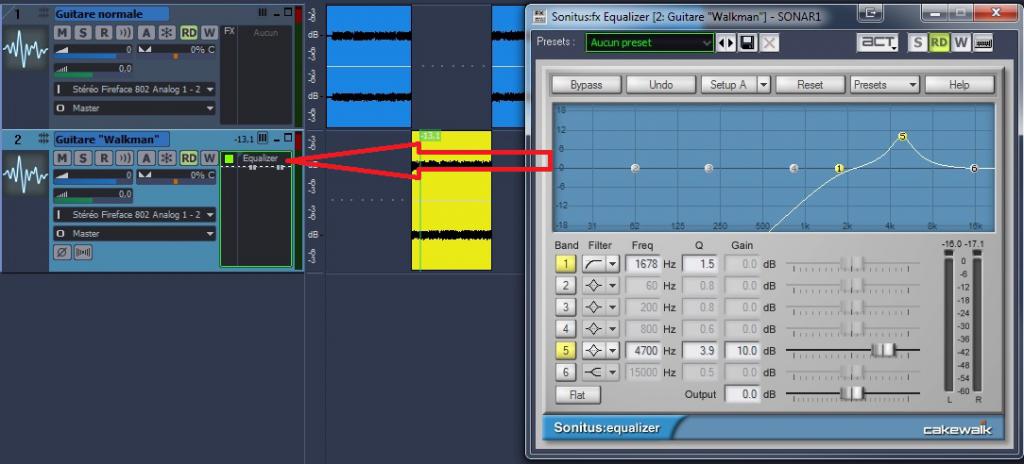Image resolution: width=1024 pixels, height=464 pixels.
Task: Toggle archive button on Guitare "Walkman" track
Action: click(146, 158)
